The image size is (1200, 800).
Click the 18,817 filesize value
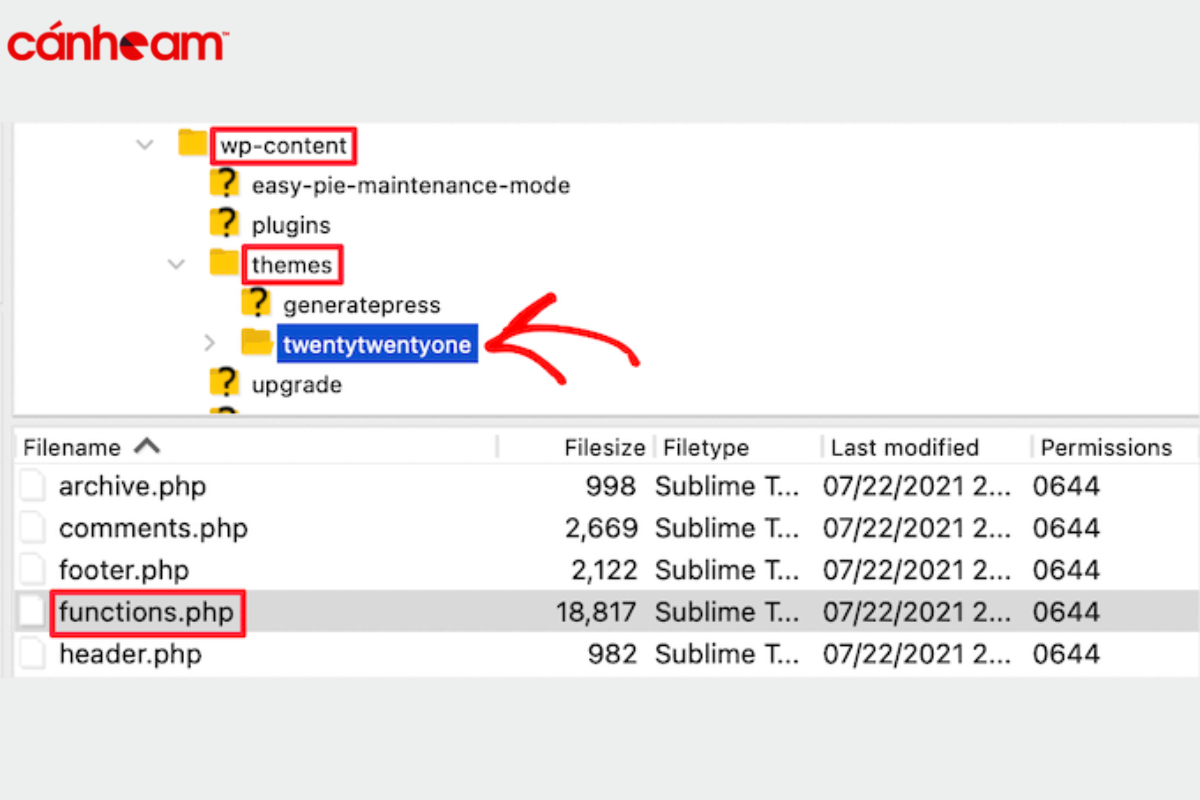pyautogui.click(x=595, y=612)
